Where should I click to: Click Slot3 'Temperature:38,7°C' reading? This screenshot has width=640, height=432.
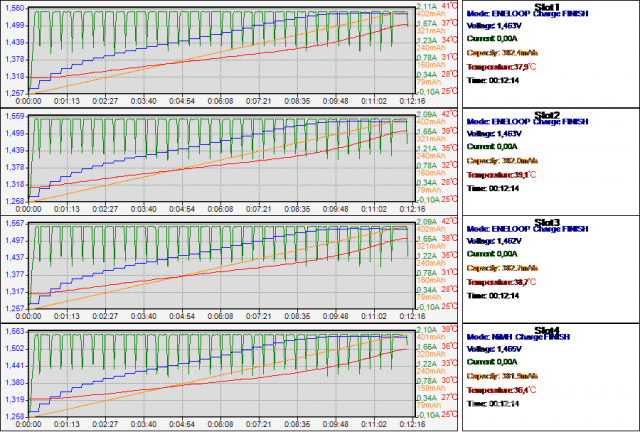pos(501,282)
